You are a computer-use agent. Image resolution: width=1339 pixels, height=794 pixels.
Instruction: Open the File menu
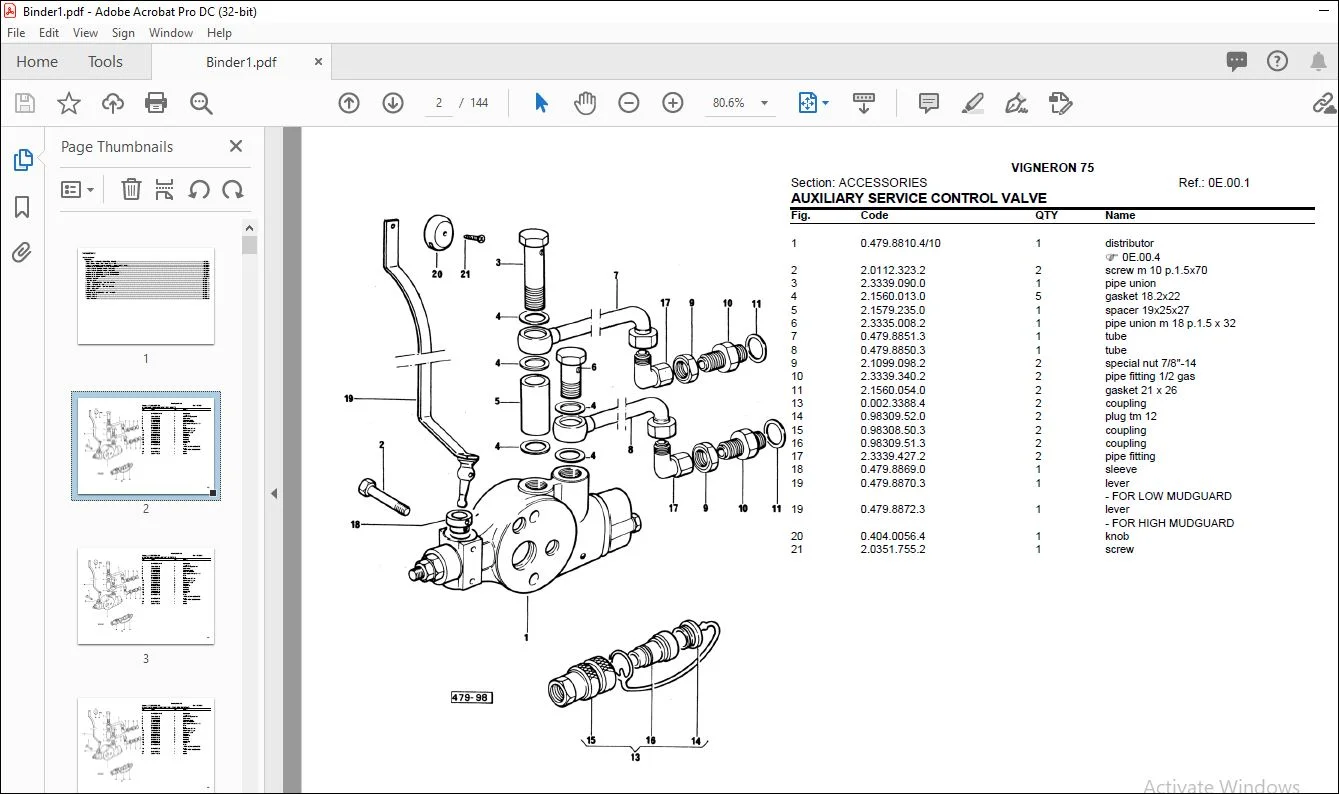[16, 33]
